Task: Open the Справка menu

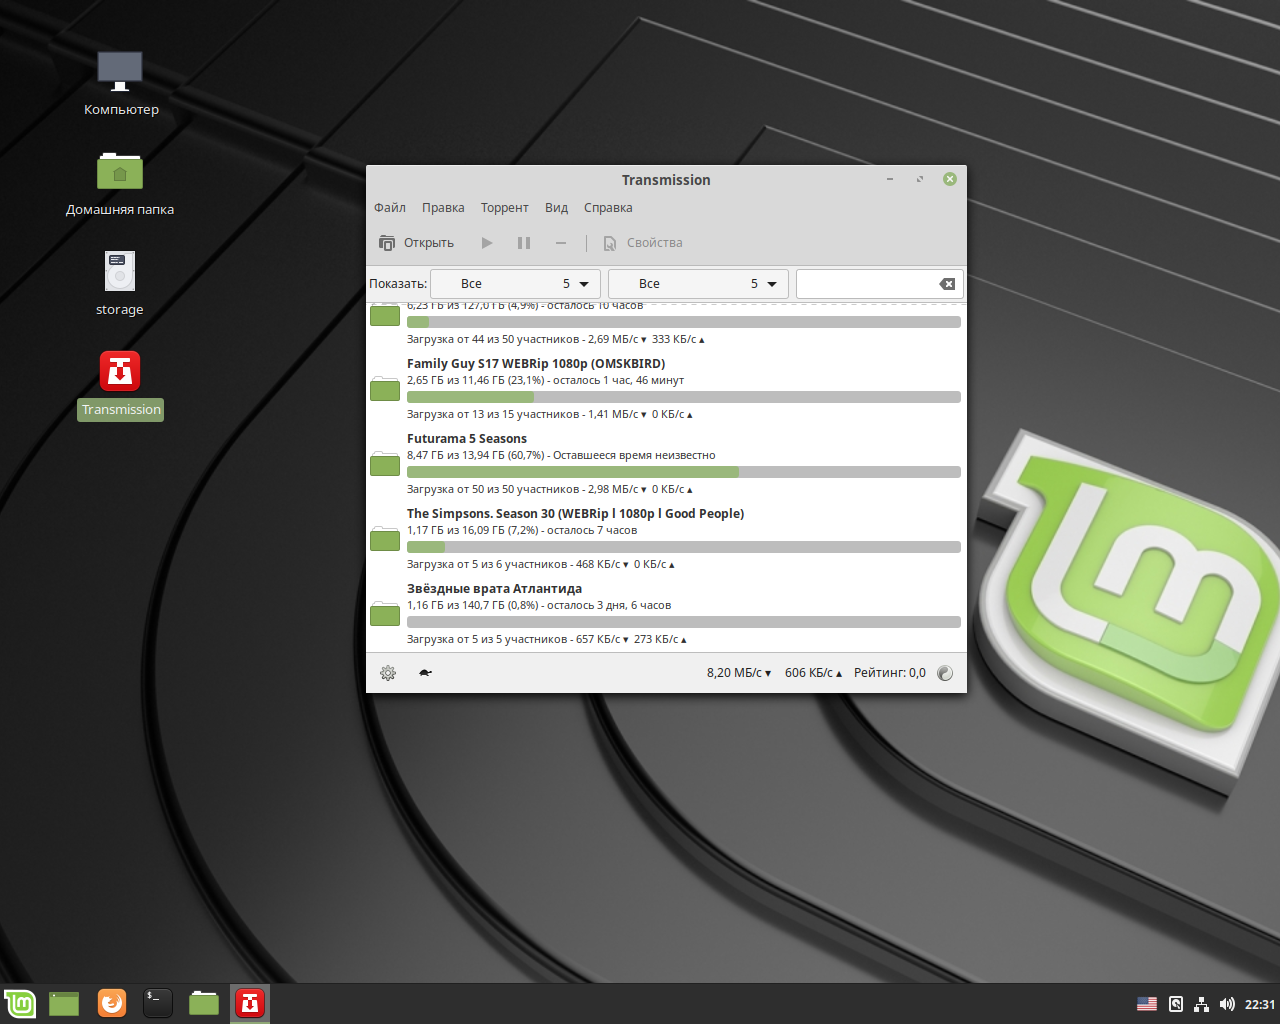Action: point(608,208)
